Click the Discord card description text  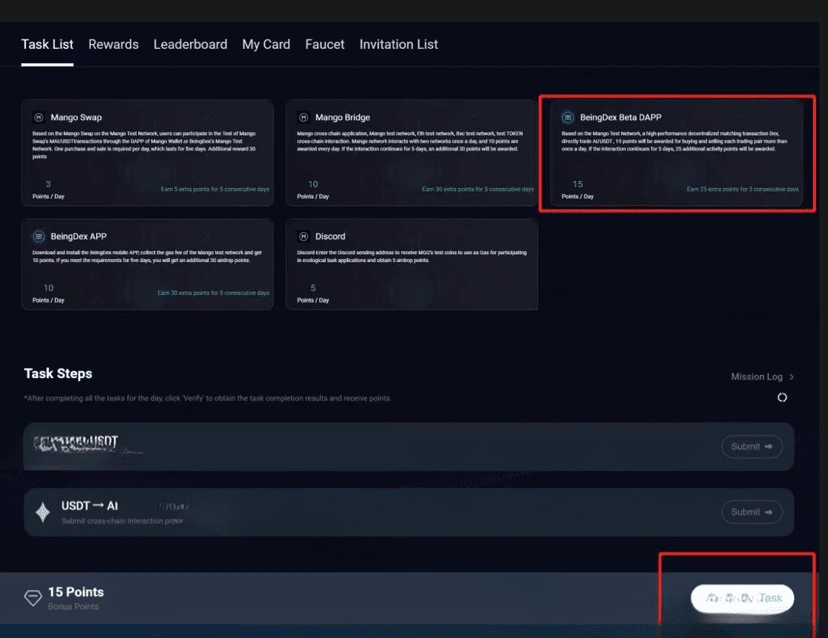click(412, 256)
